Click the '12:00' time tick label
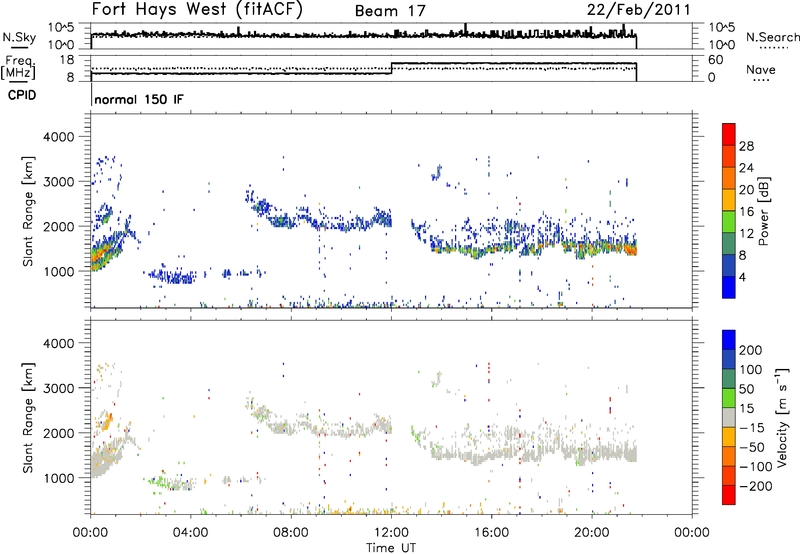Viewport: 800px width, 554px height. point(391,533)
